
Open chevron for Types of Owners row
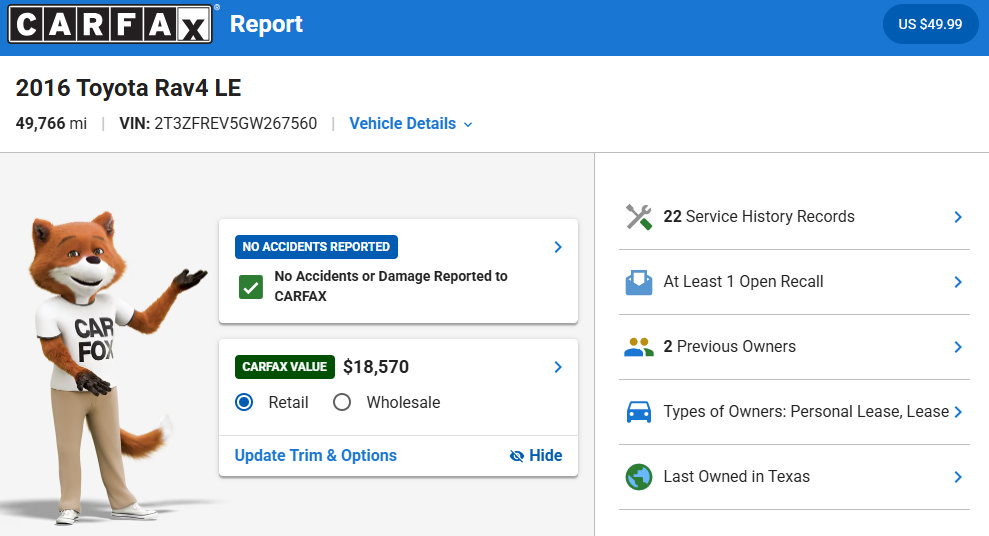coord(957,412)
